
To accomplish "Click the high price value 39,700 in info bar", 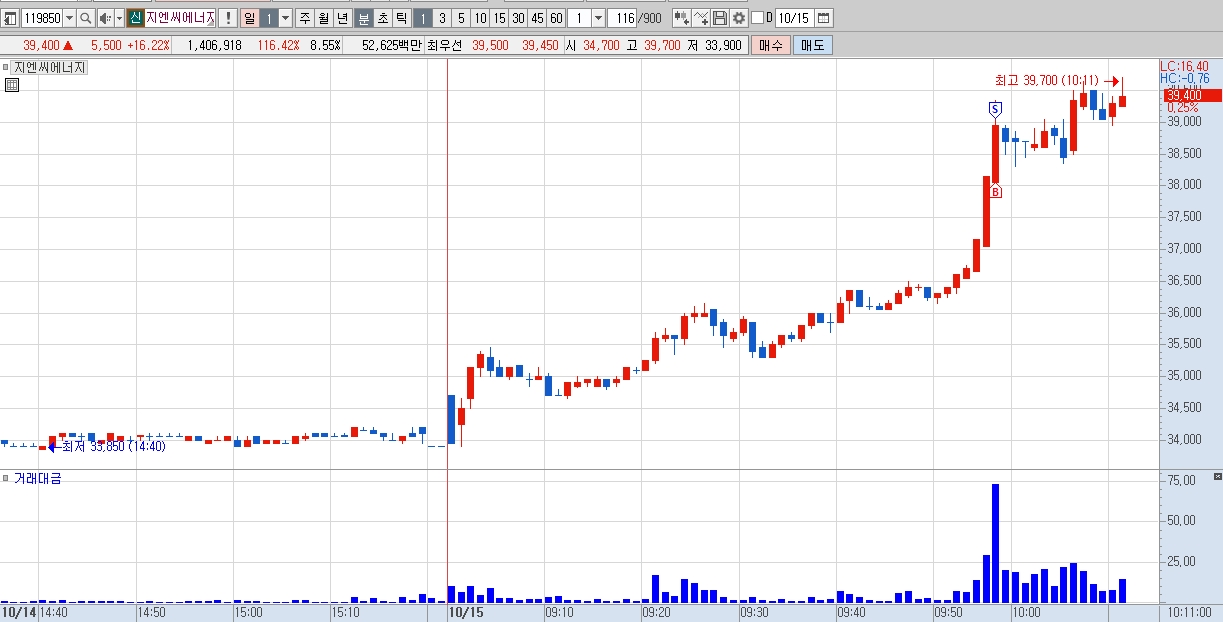I will point(662,45).
